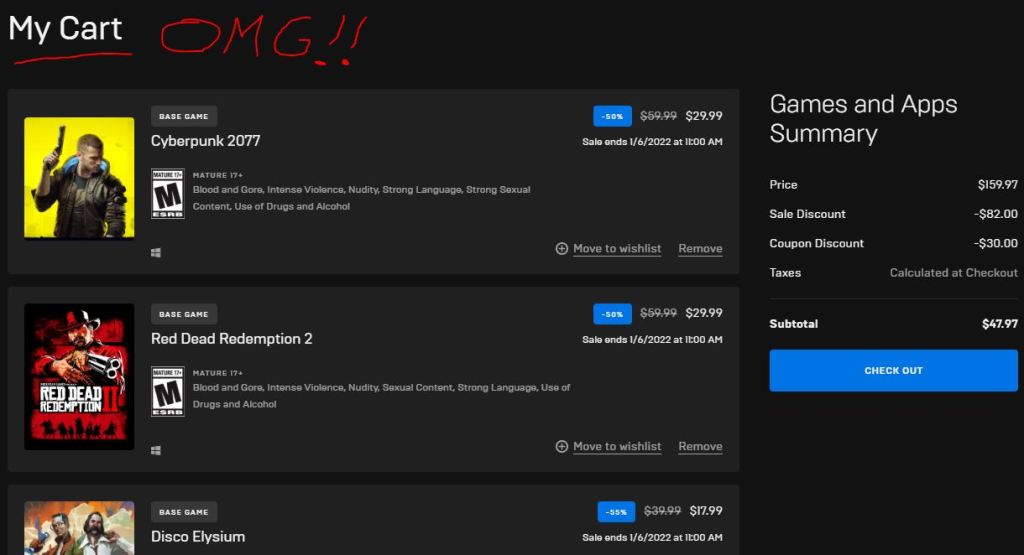Click the Base Game tag above Disco Elysium
Image resolution: width=1024 pixels, height=555 pixels.
pos(184,512)
